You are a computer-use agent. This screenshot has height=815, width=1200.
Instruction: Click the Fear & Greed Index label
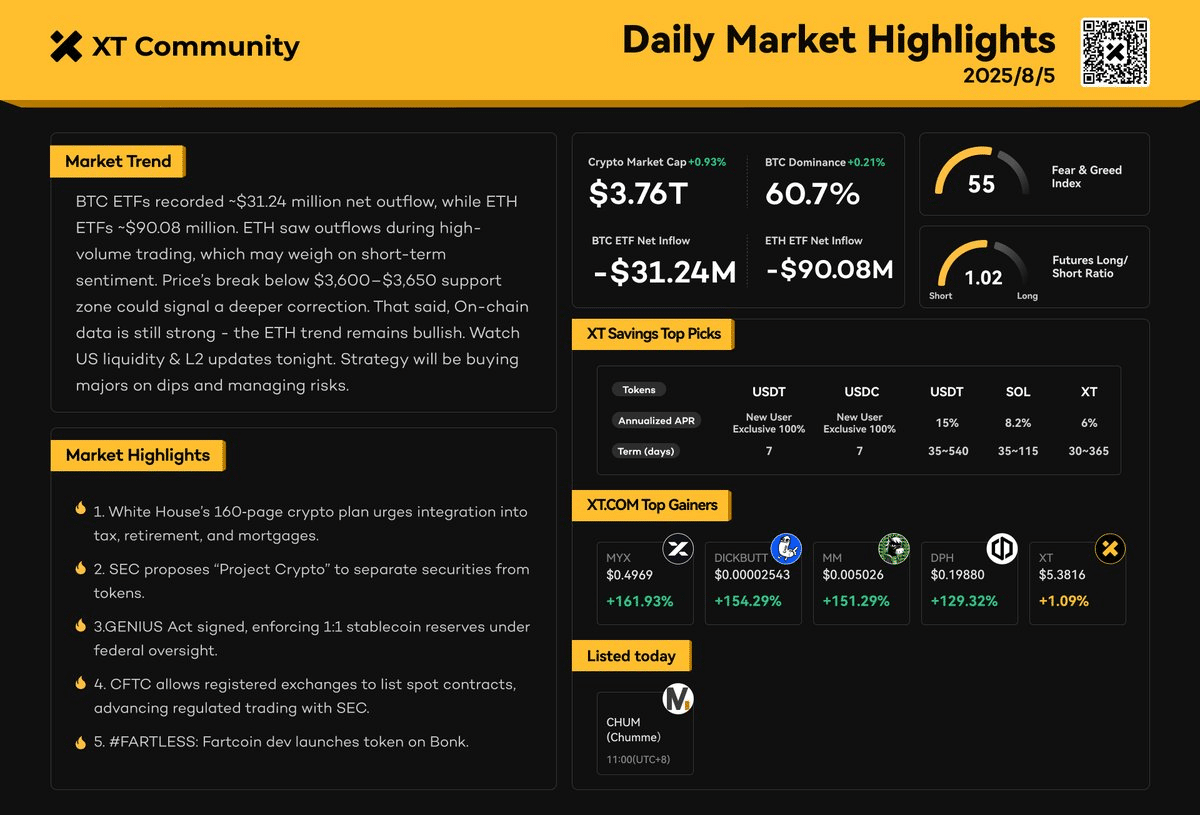coord(1087,177)
